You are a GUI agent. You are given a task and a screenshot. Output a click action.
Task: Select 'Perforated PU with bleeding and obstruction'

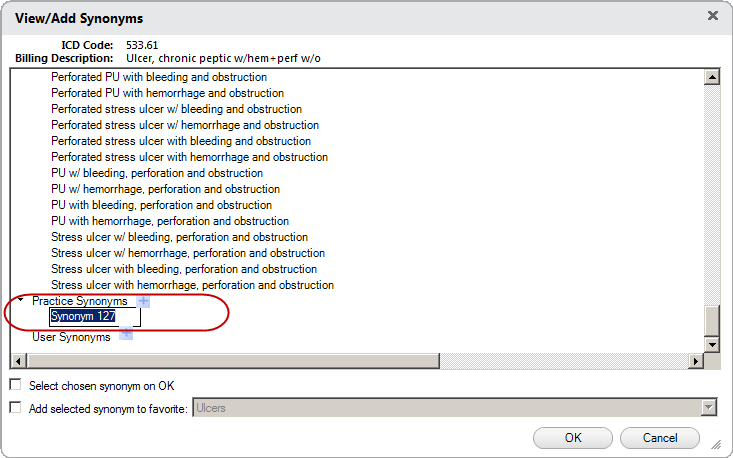tap(159, 77)
